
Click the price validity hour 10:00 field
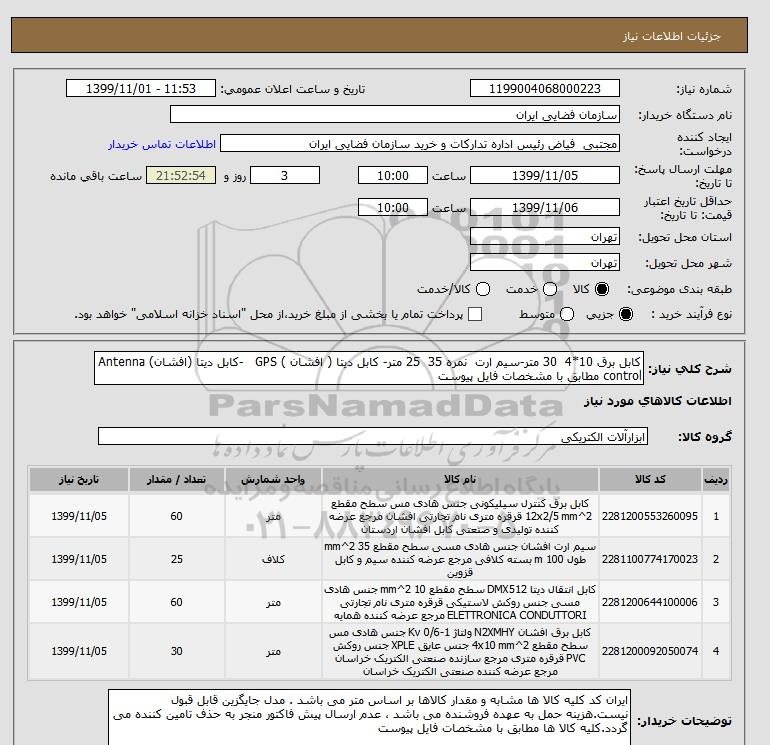pyautogui.click(x=393, y=207)
